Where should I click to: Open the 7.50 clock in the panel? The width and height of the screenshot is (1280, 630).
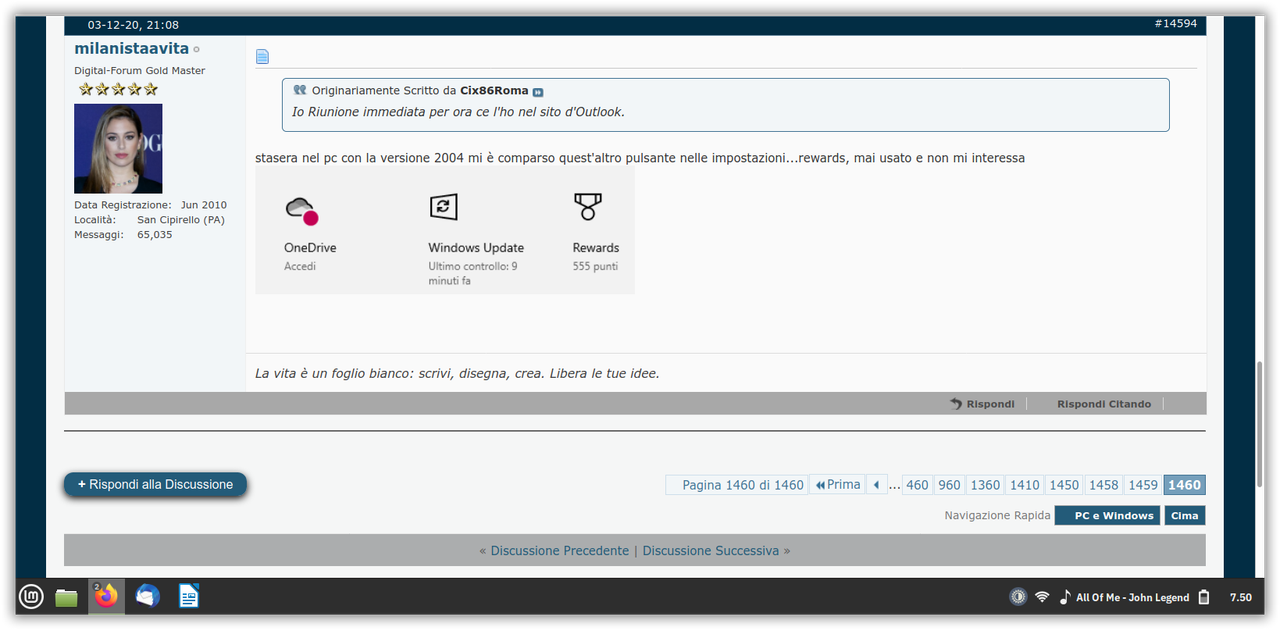coord(1240,597)
